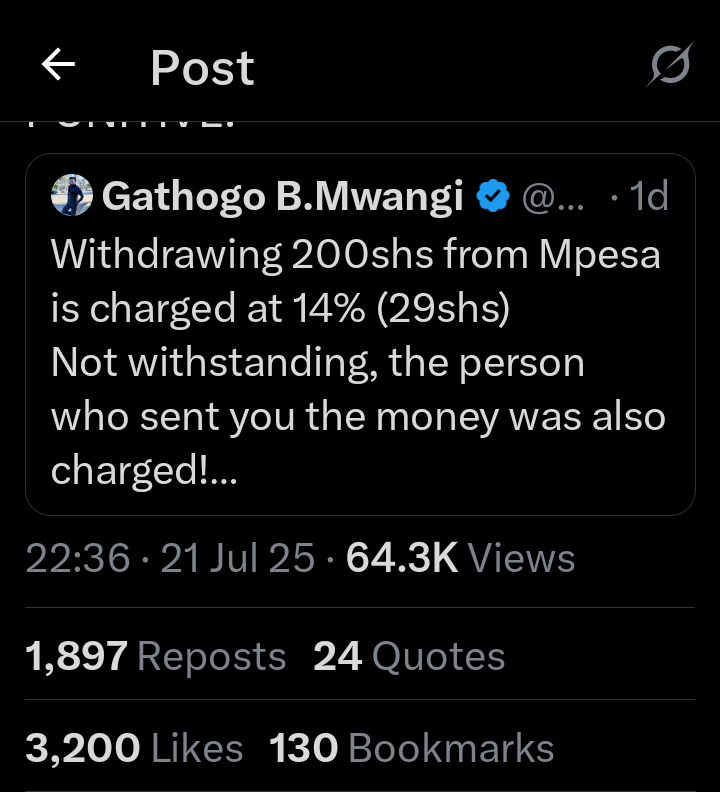Open the 24 Quotes list
The width and height of the screenshot is (720, 792).
pos(409,657)
